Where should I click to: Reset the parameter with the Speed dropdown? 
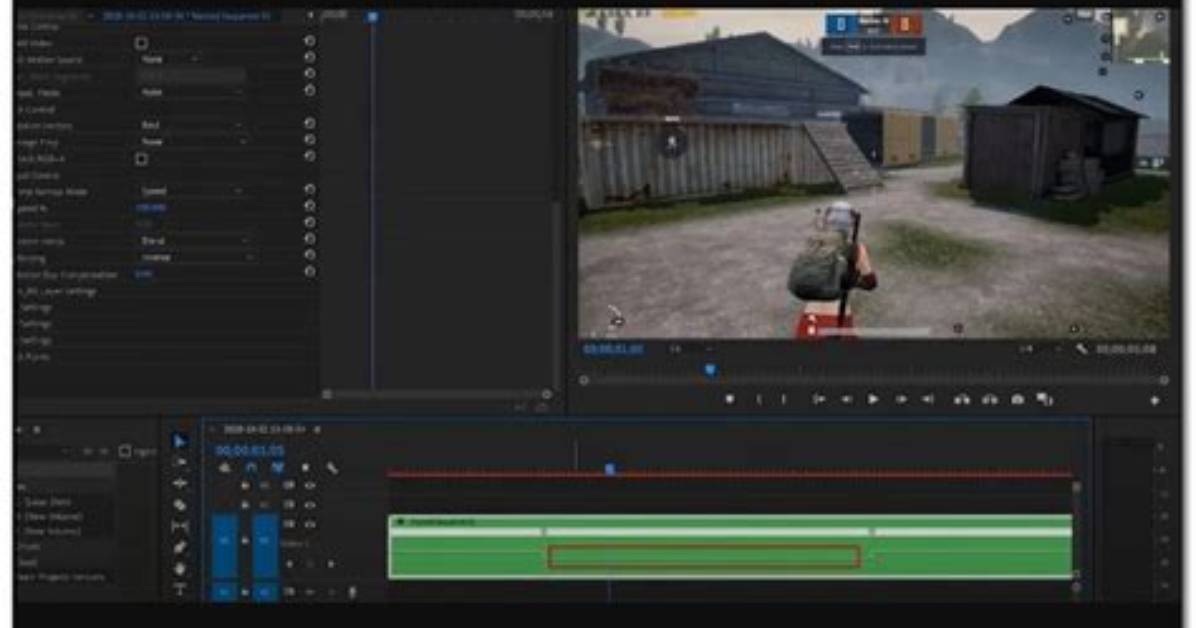point(310,190)
